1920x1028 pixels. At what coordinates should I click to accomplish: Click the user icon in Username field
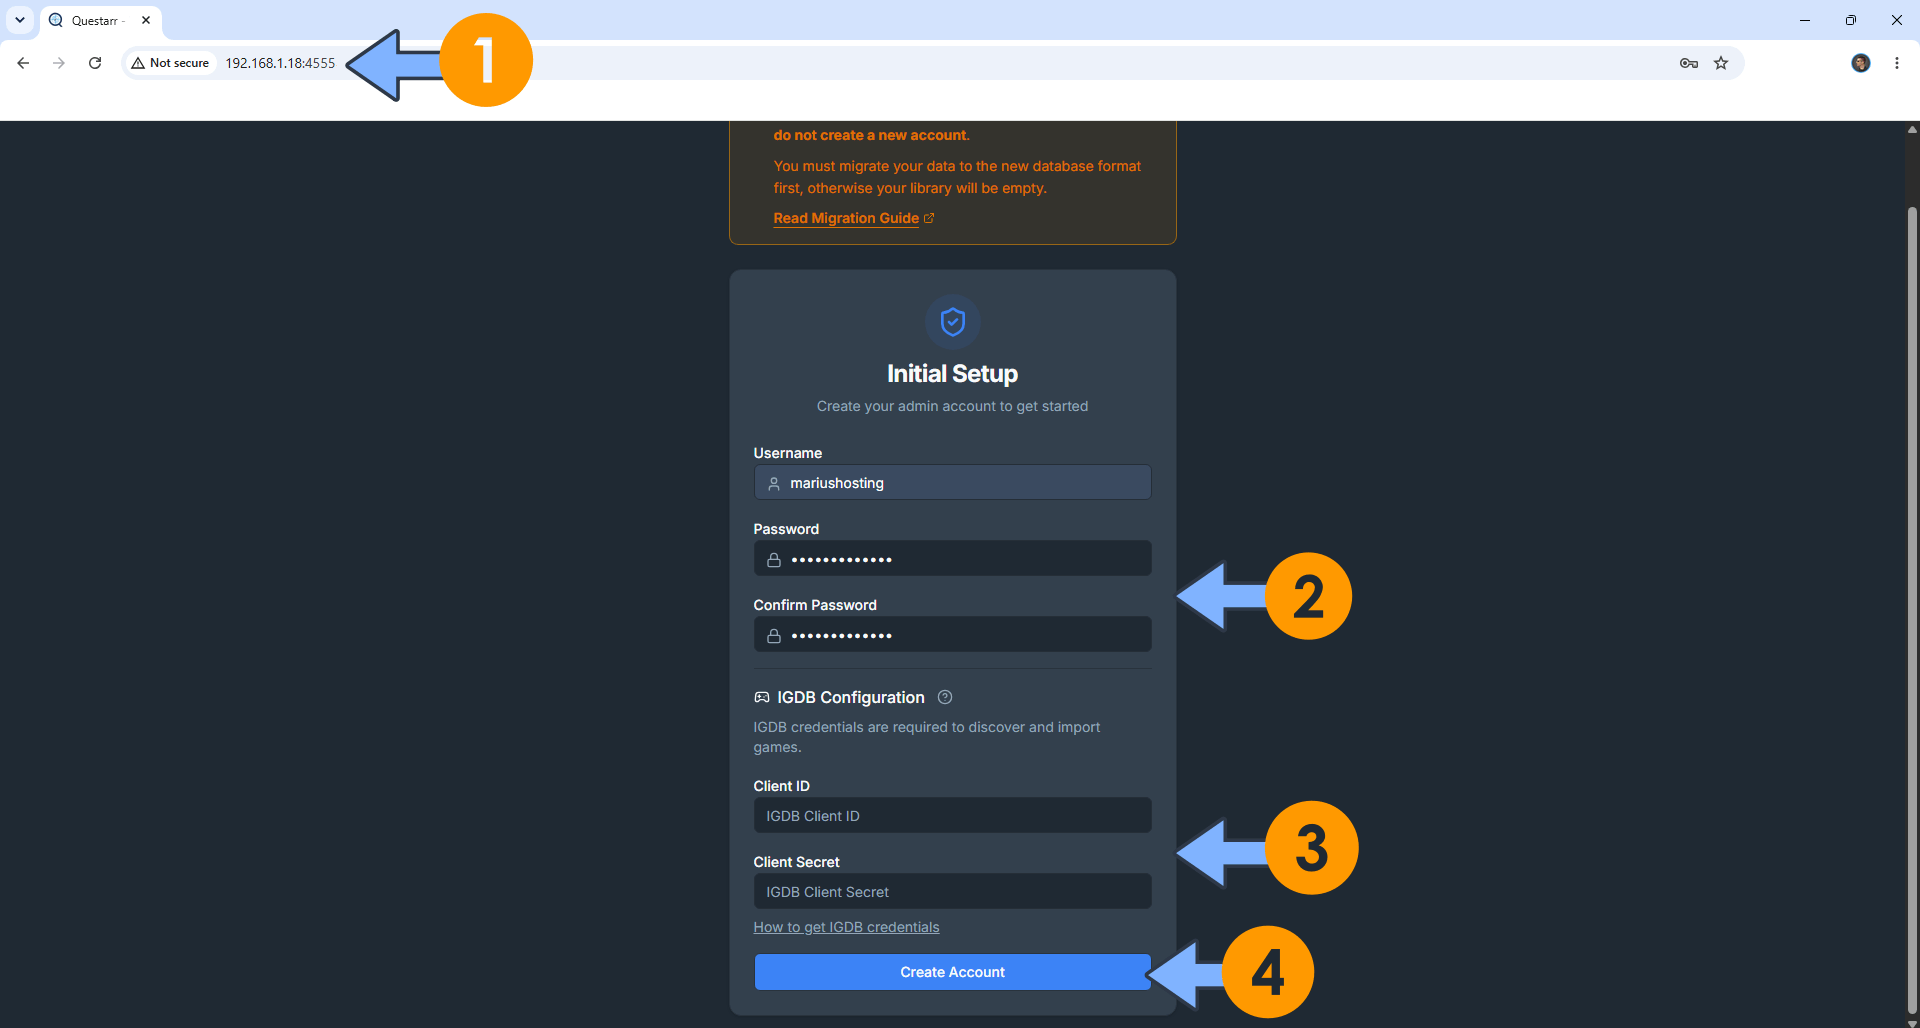(x=774, y=484)
